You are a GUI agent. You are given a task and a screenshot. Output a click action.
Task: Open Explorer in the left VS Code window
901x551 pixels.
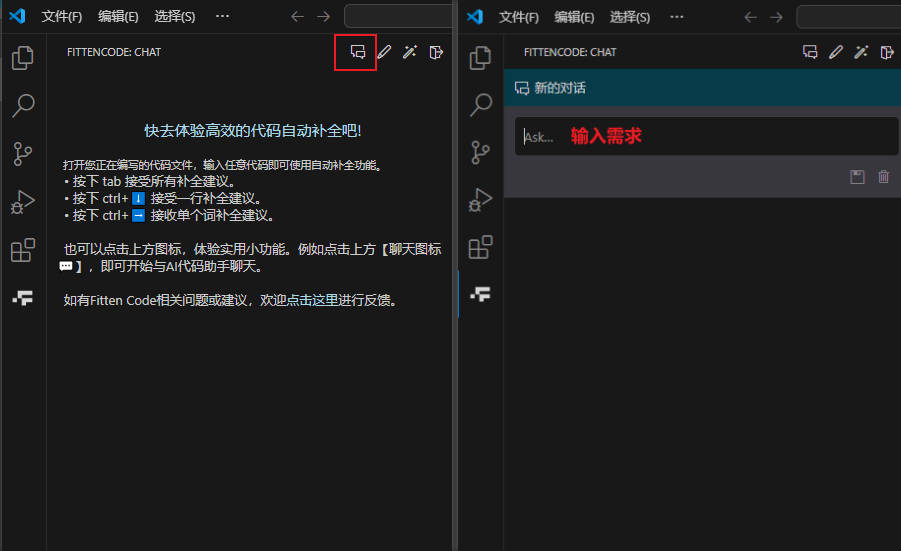[x=22, y=57]
